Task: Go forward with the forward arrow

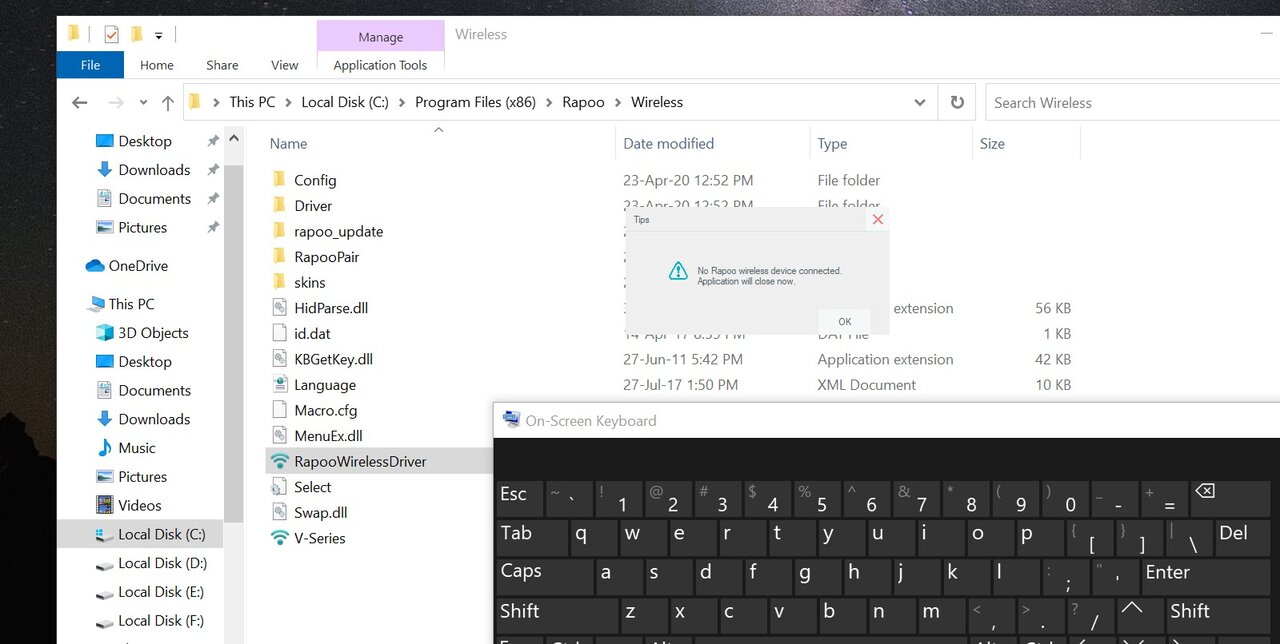Action: [115, 102]
